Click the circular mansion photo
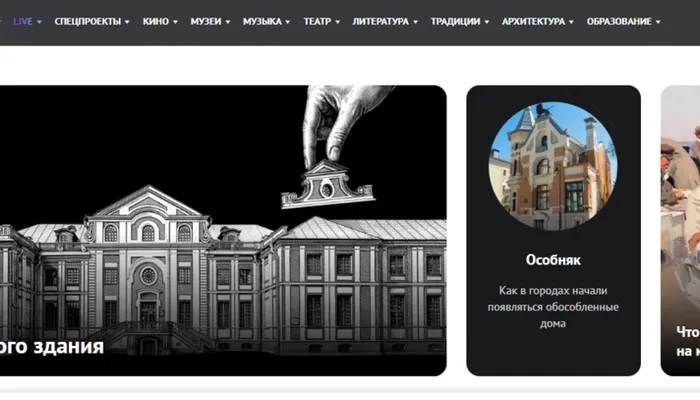The image size is (700, 400). pos(553,166)
